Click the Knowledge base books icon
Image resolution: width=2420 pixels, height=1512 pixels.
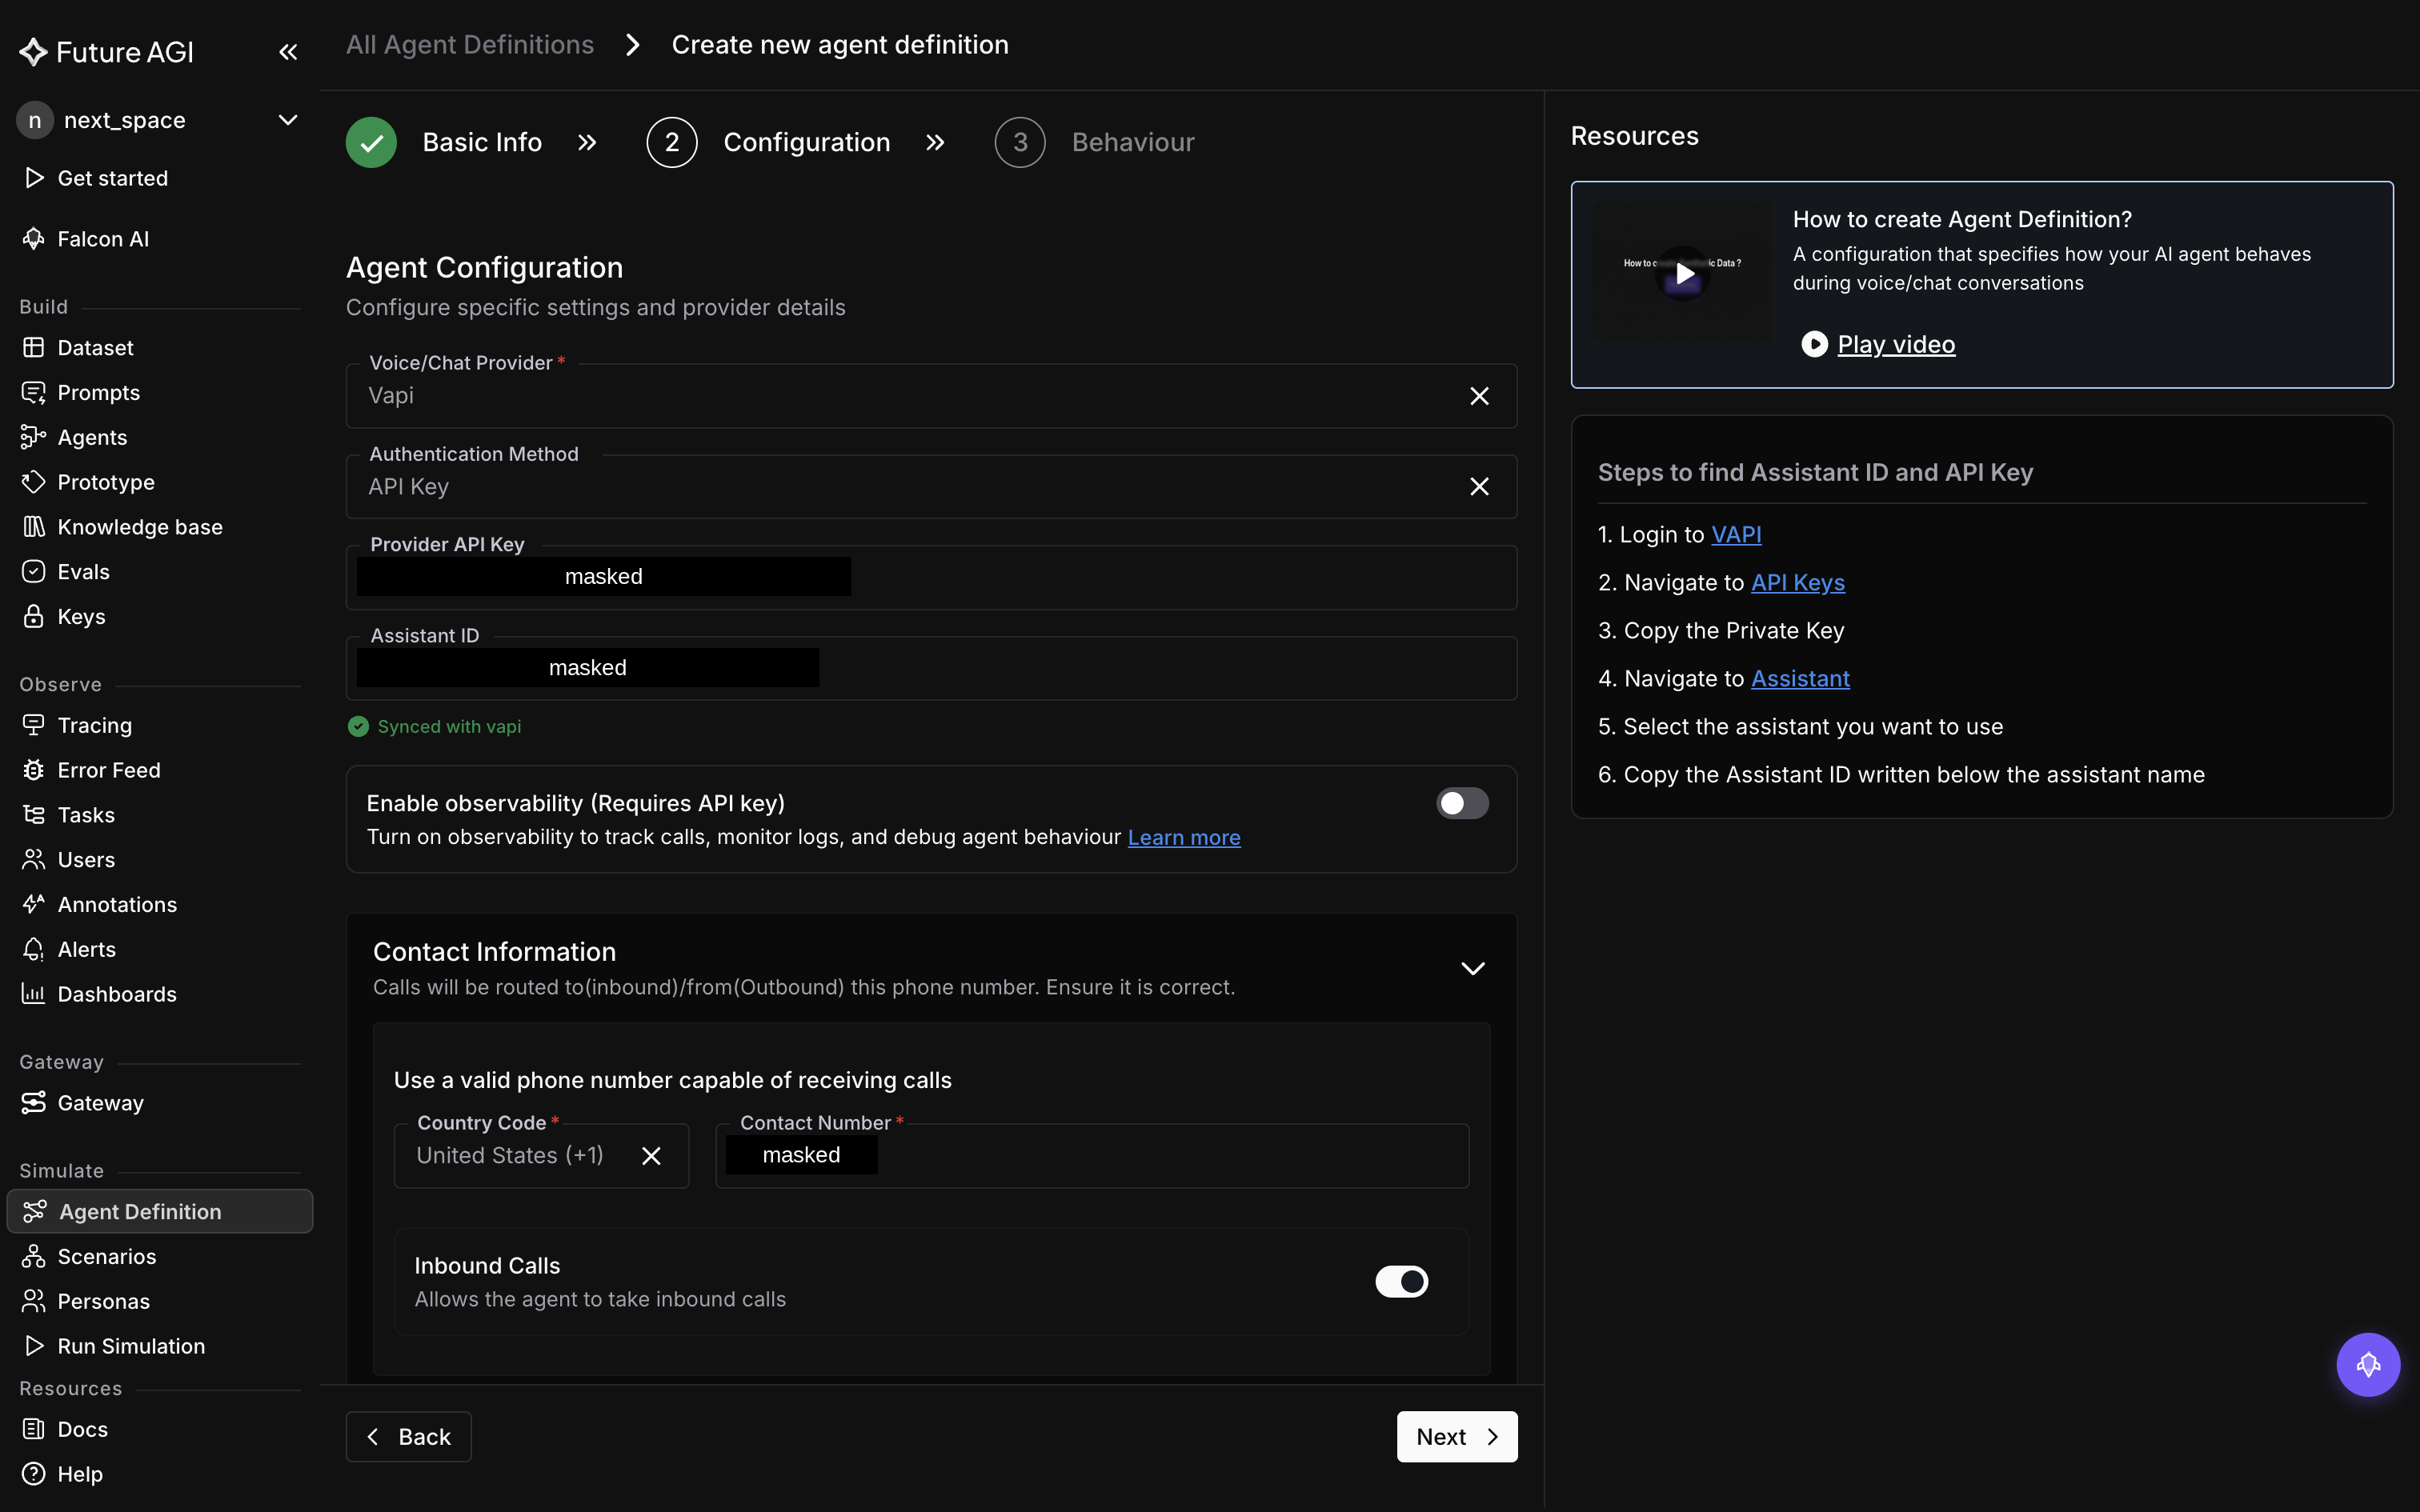(x=34, y=527)
